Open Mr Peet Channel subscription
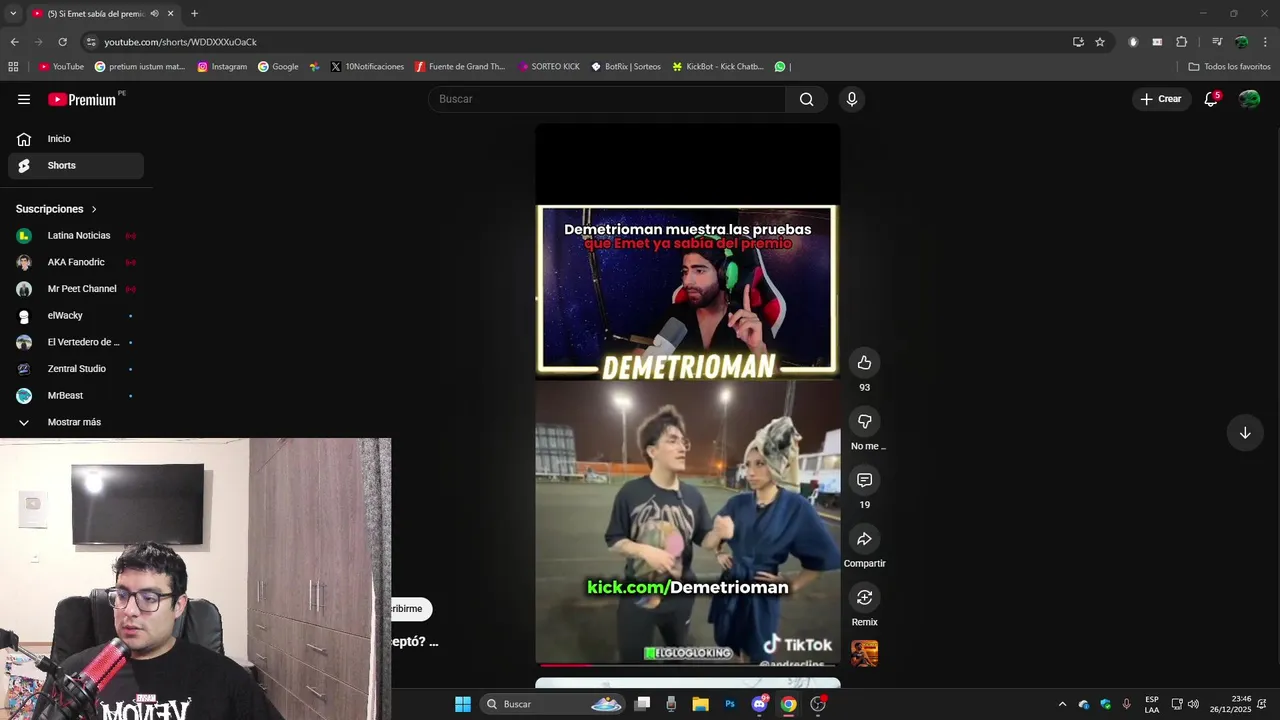Image resolution: width=1280 pixels, height=720 pixels. point(76,289)
